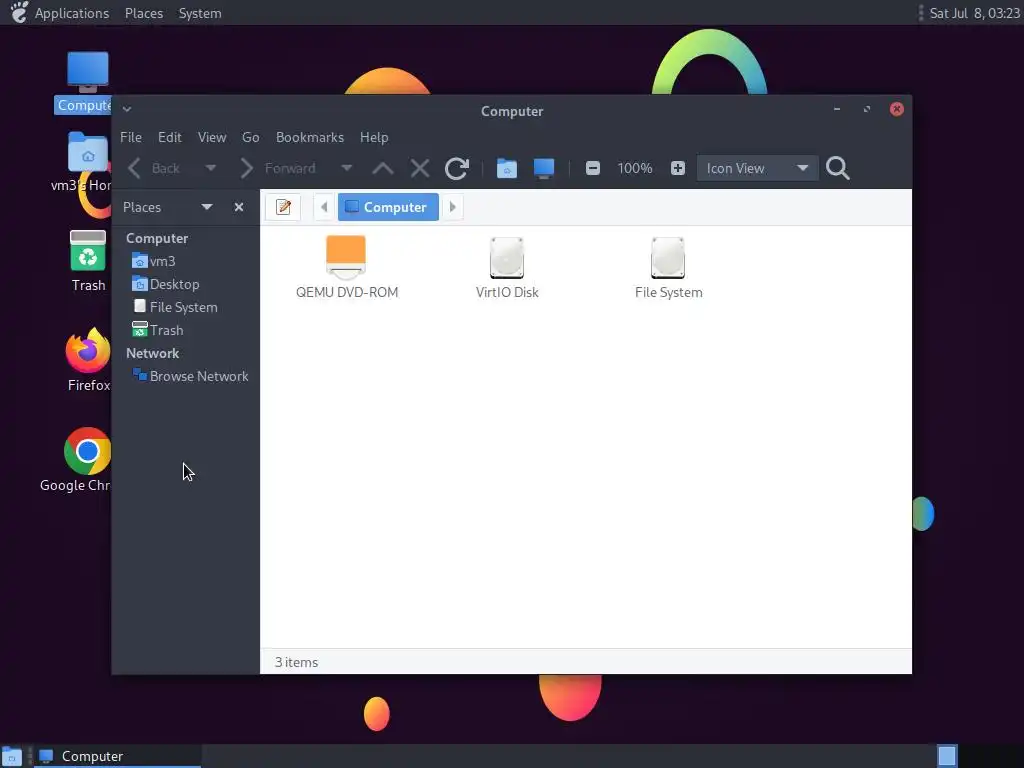The height and width of the screenshot is (768, 1024).
Task: Click MATE logo icon in top panel
Action: coord(19,12)
